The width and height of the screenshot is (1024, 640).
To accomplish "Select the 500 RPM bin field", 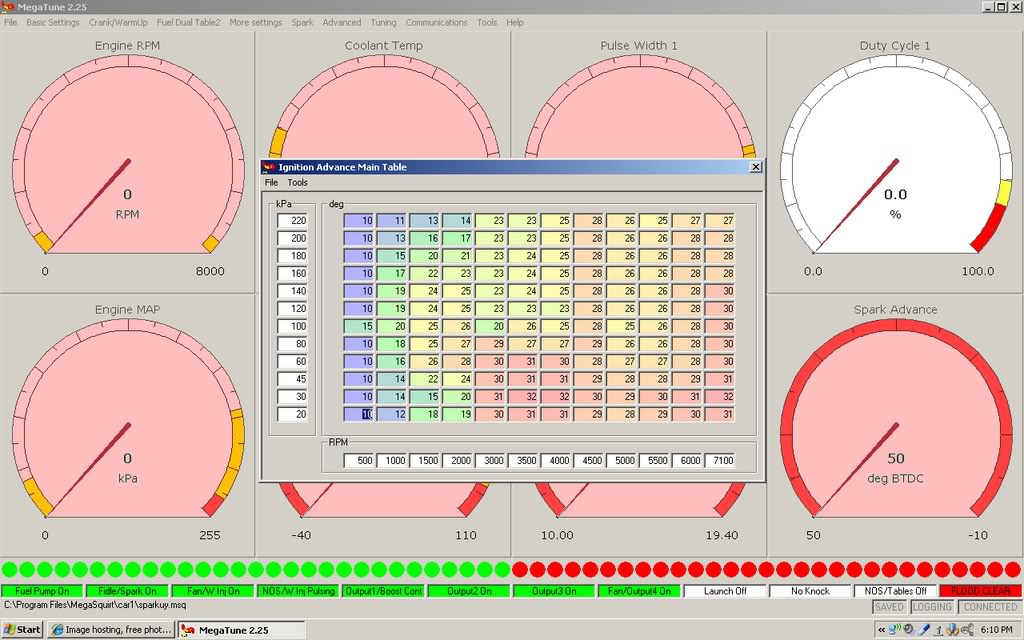I will click(359, 460).
